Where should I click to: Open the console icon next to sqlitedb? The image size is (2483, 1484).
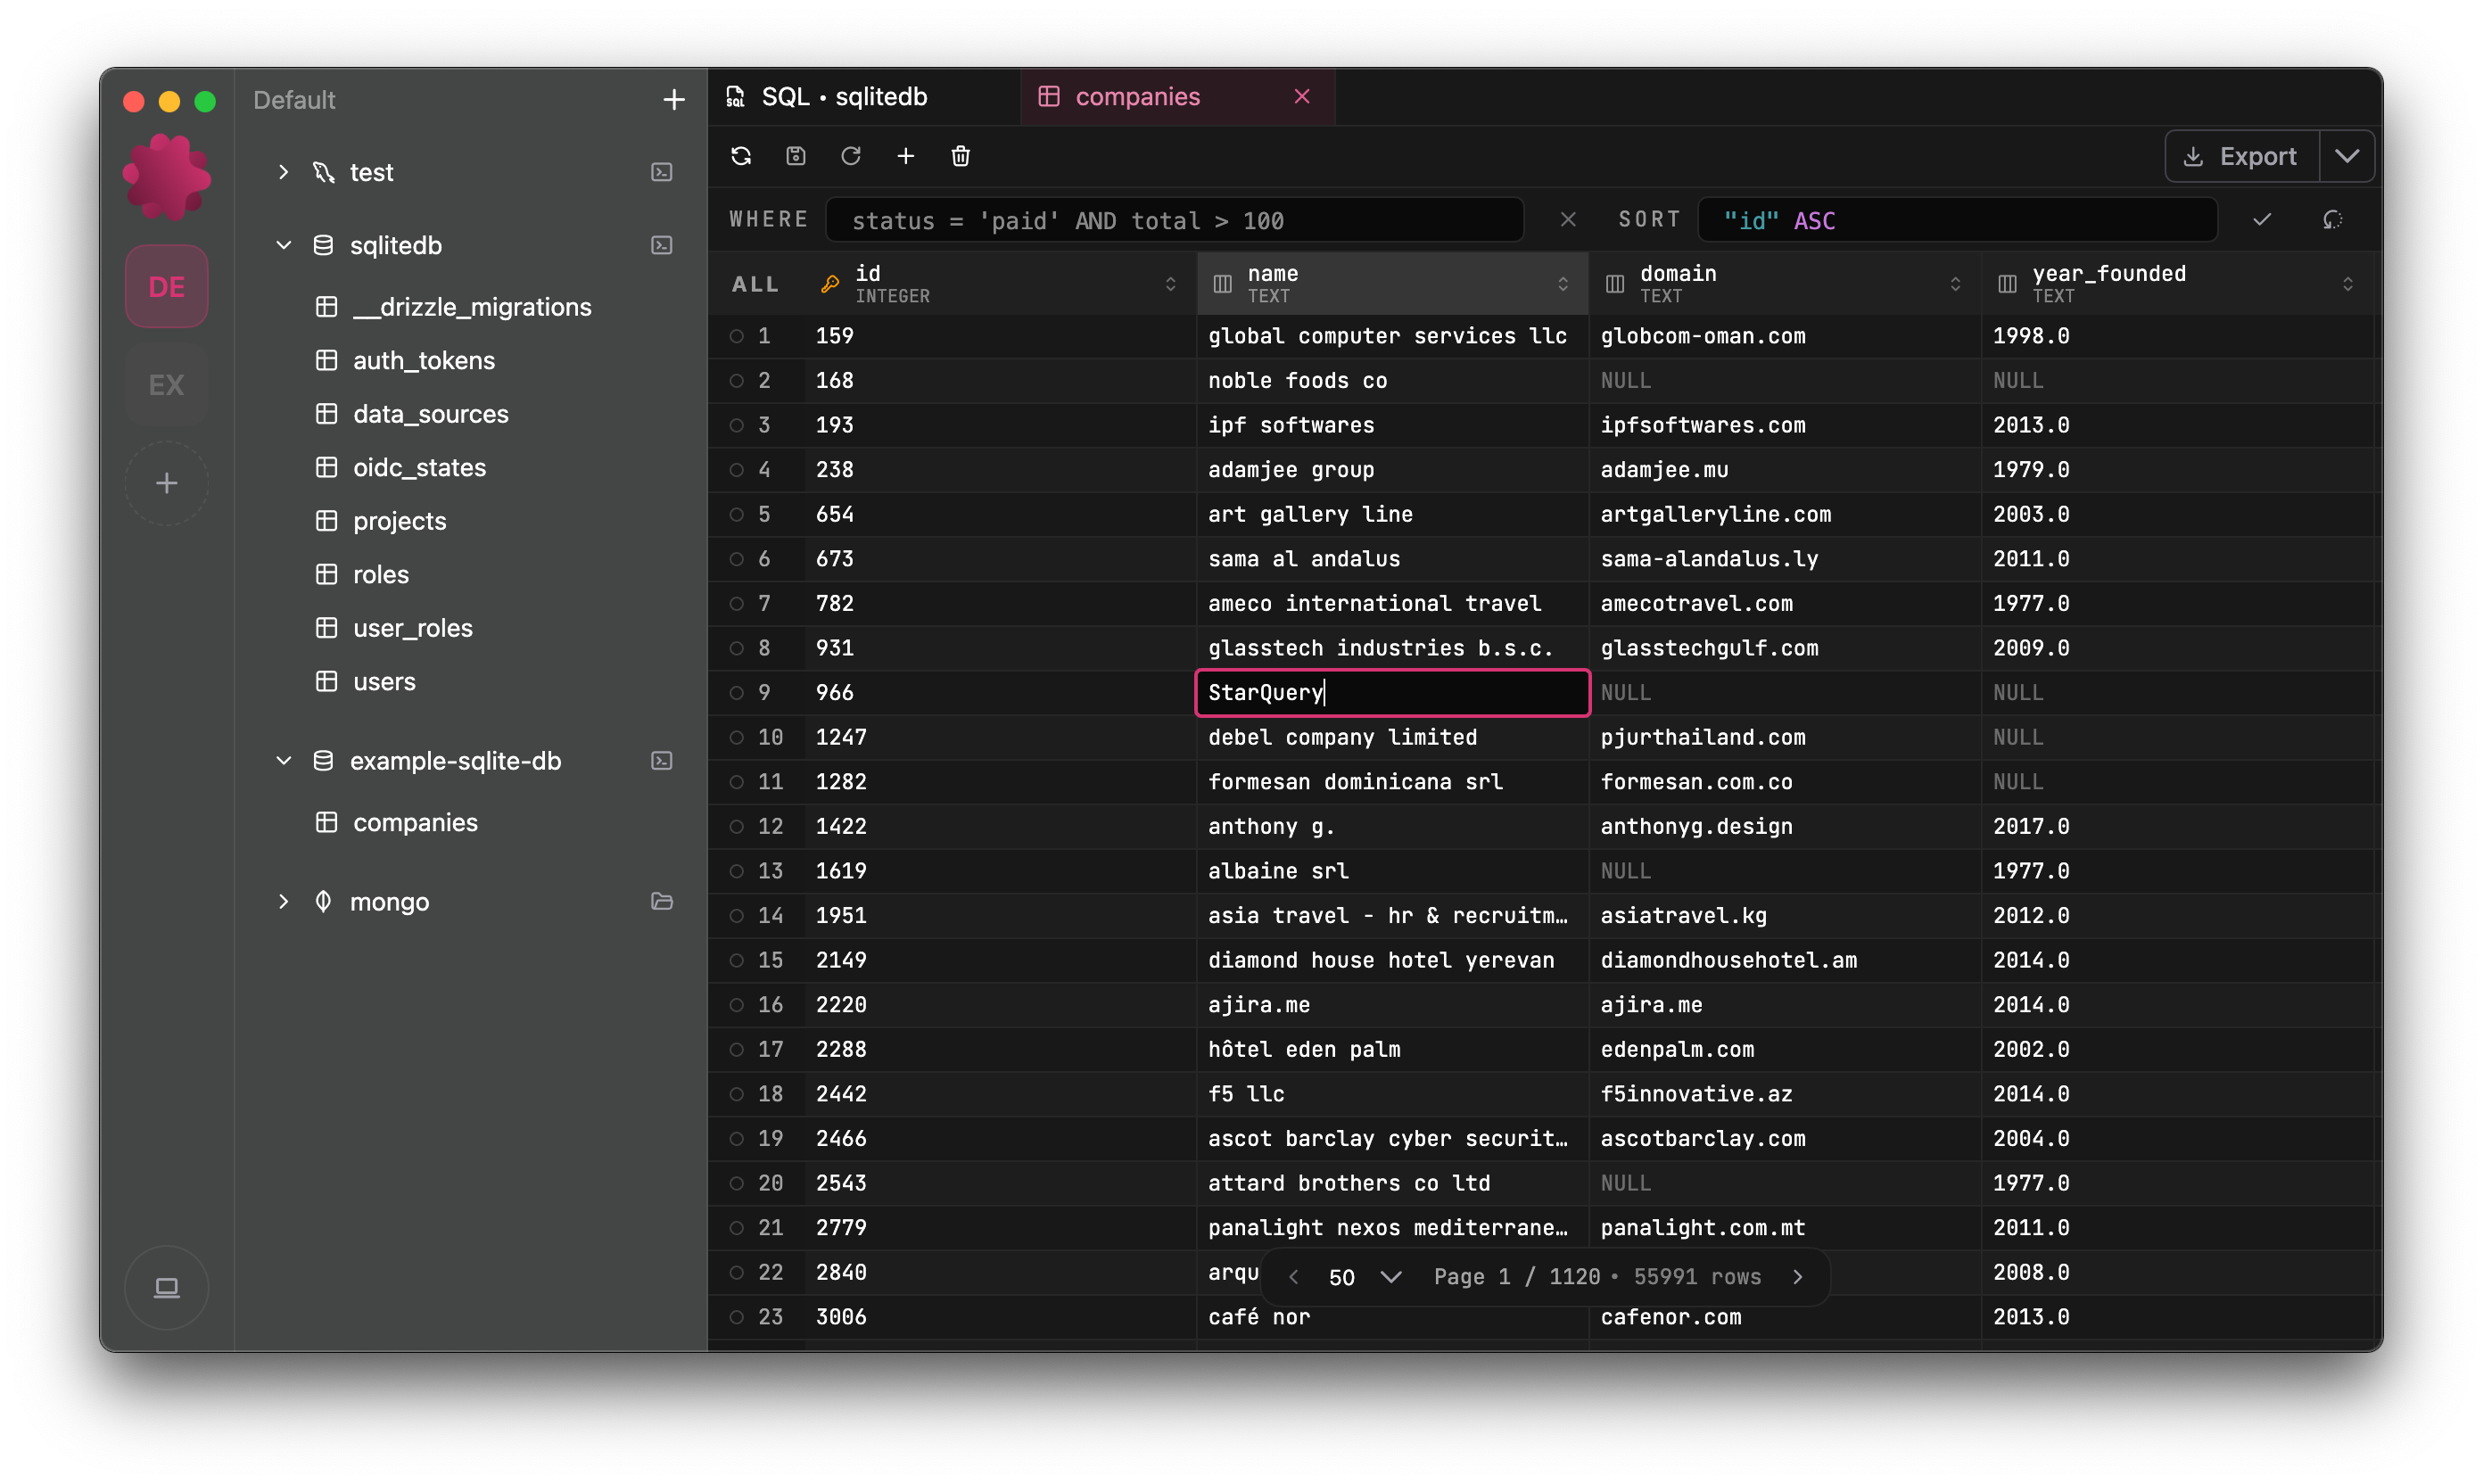tap(661, 245)
